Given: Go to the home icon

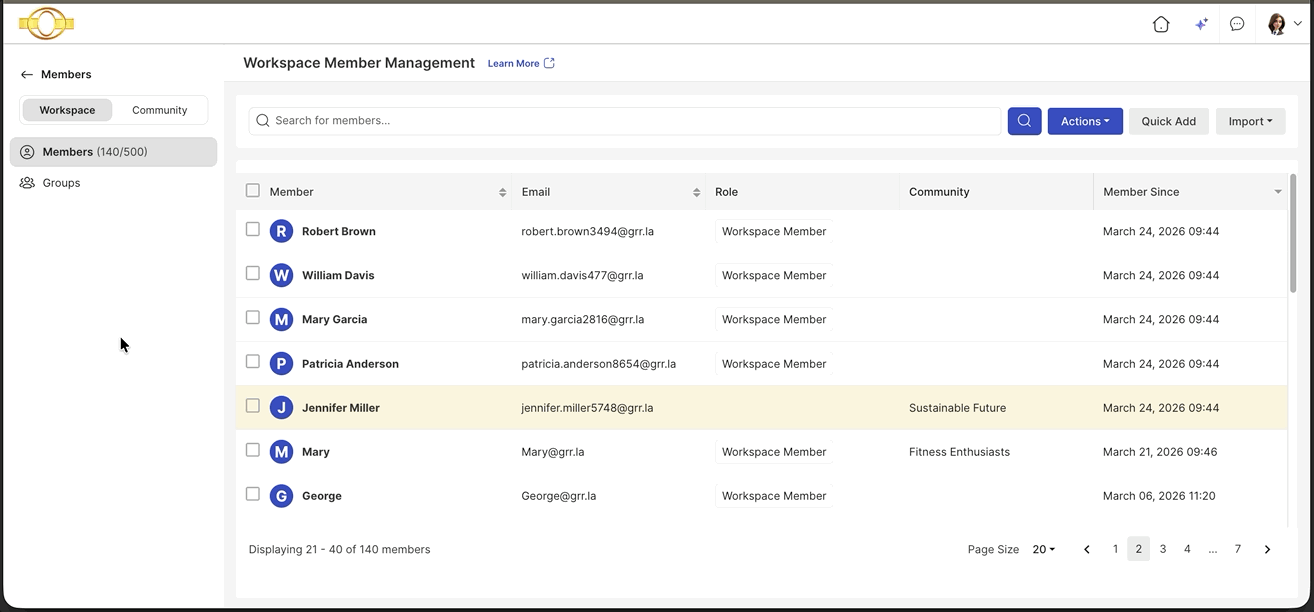Looking at the screenshot, I should click(x=1161, y=24).
